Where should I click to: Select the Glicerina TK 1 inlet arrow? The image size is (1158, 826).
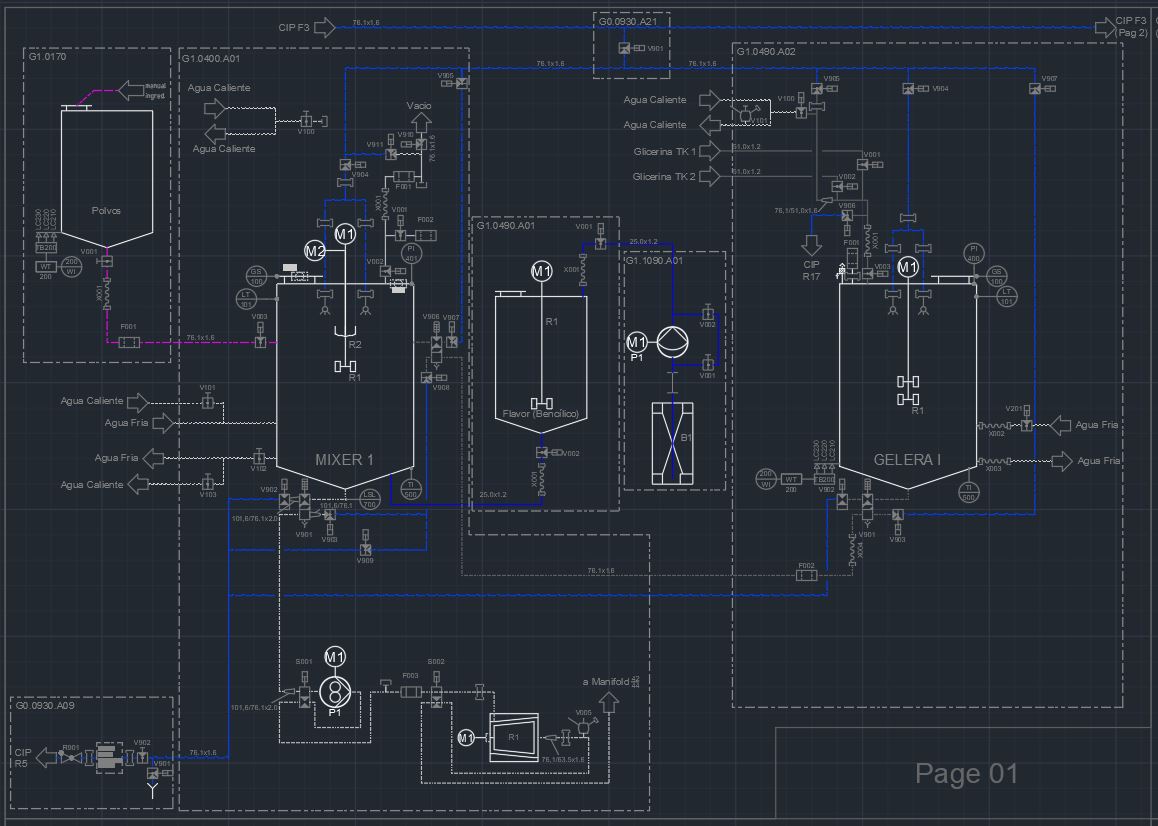(710, 151)
